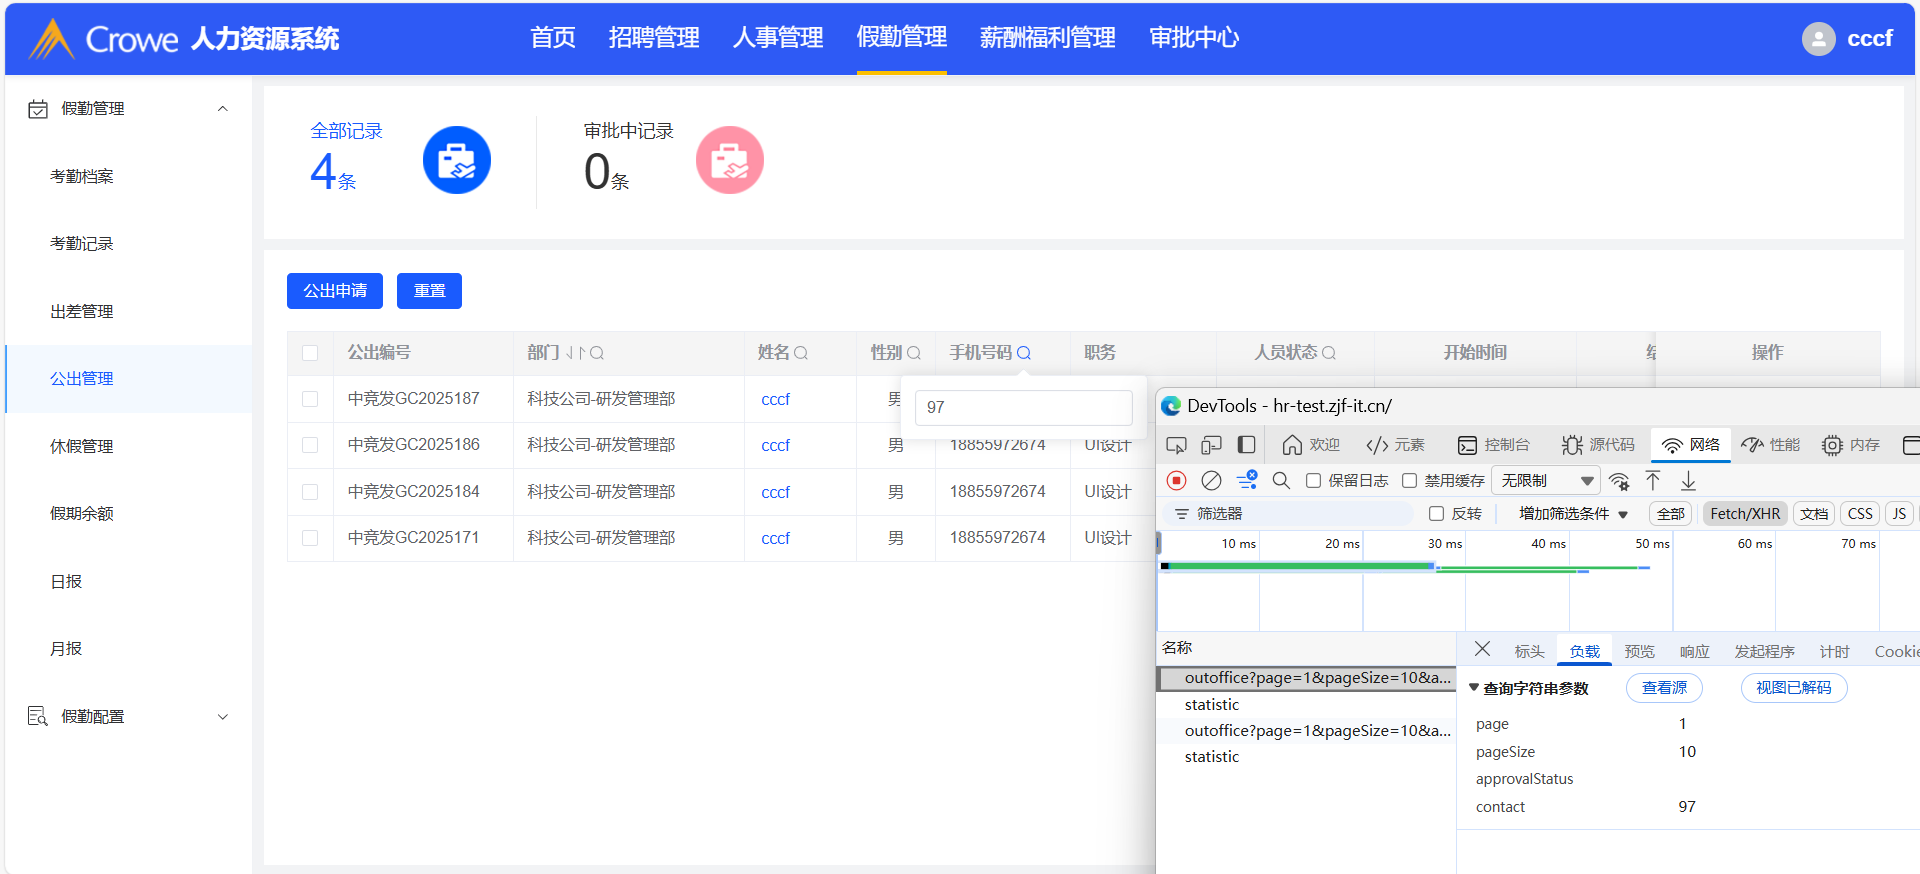The width and height of the screenshot is (1920, 874).
Task: Click the network timeline overview at 30 ms
Action: [x=1444, y=580]
